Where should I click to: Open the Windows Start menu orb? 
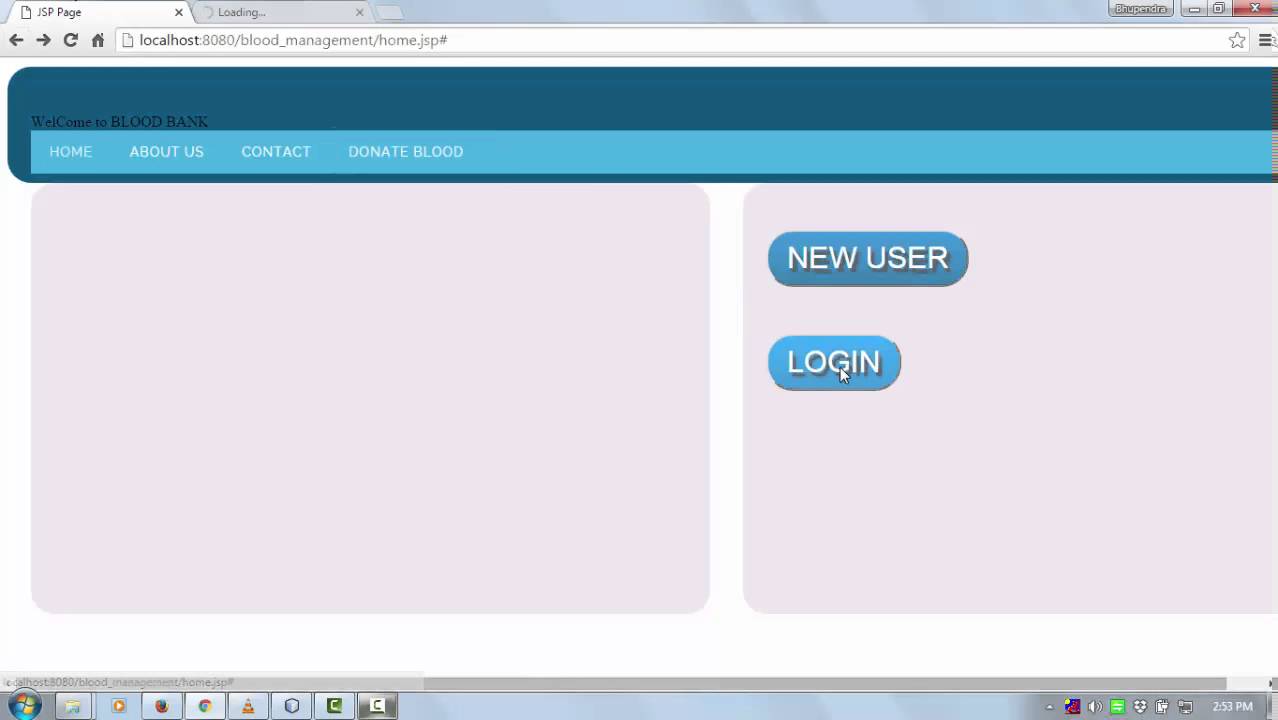(24, 706)
